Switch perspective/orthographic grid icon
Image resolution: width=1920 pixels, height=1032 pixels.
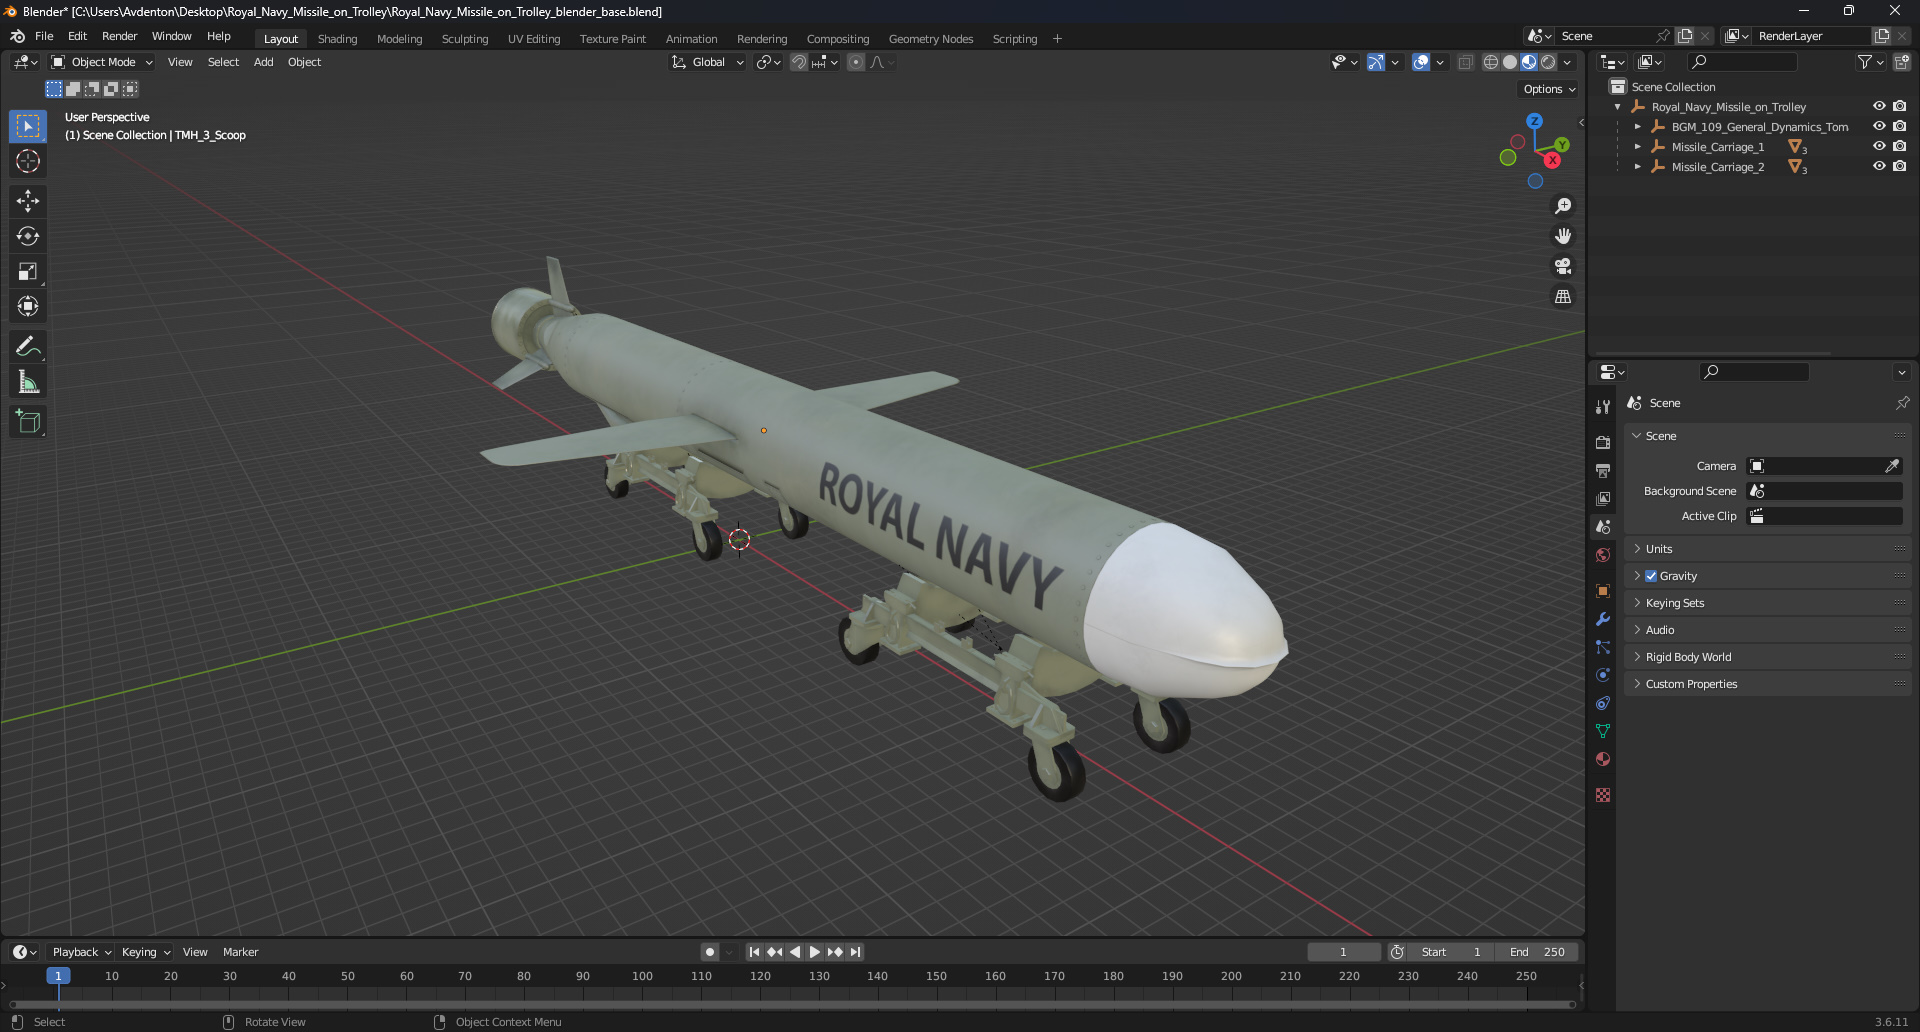point(1563,296)
